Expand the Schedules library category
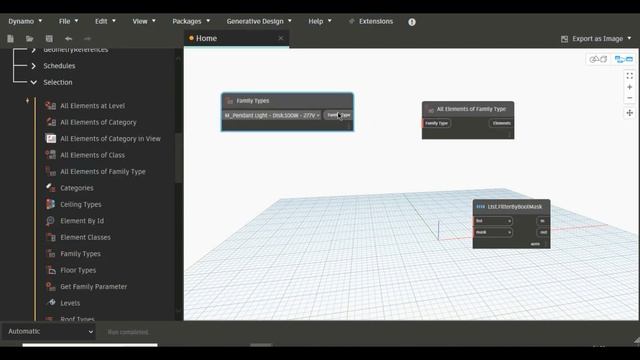Image resolution: width=640 pixels, height=360 pixels. (33, 66)
